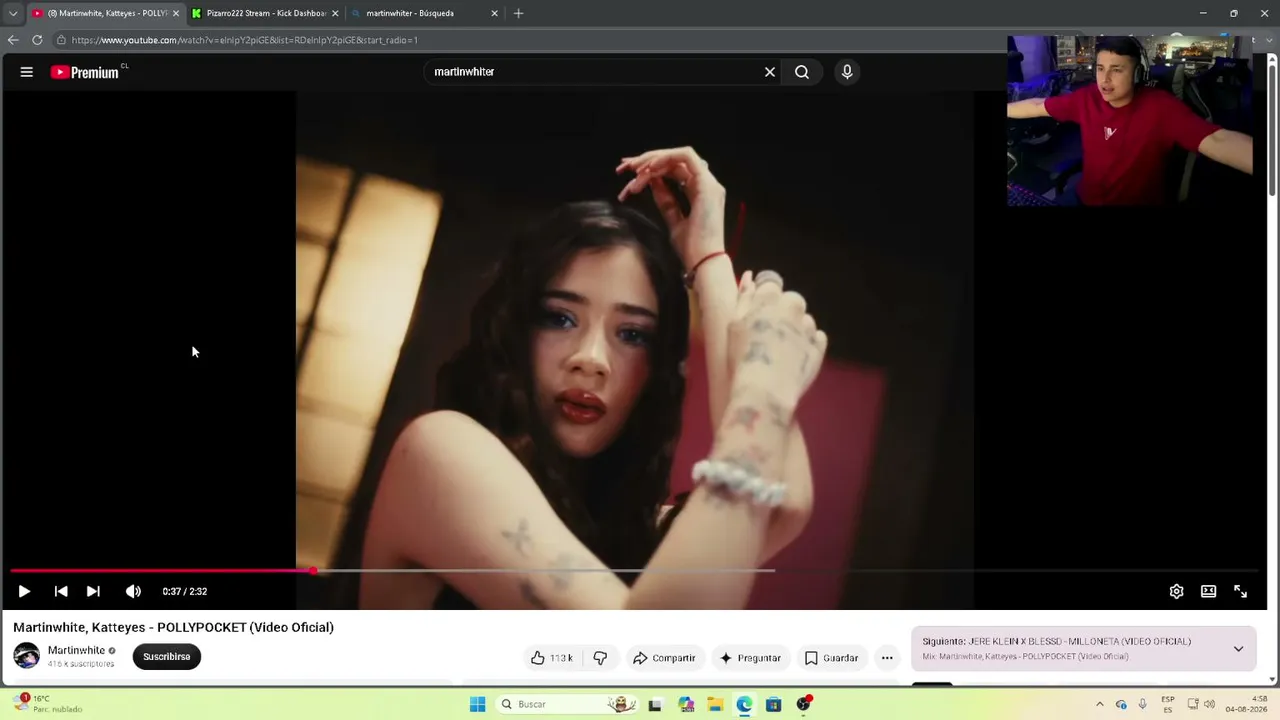Image resolution: width=1280 pixels, height=720 pixels.
Task: Click the streamer webcam overlay
Action: coord(1129,121)
